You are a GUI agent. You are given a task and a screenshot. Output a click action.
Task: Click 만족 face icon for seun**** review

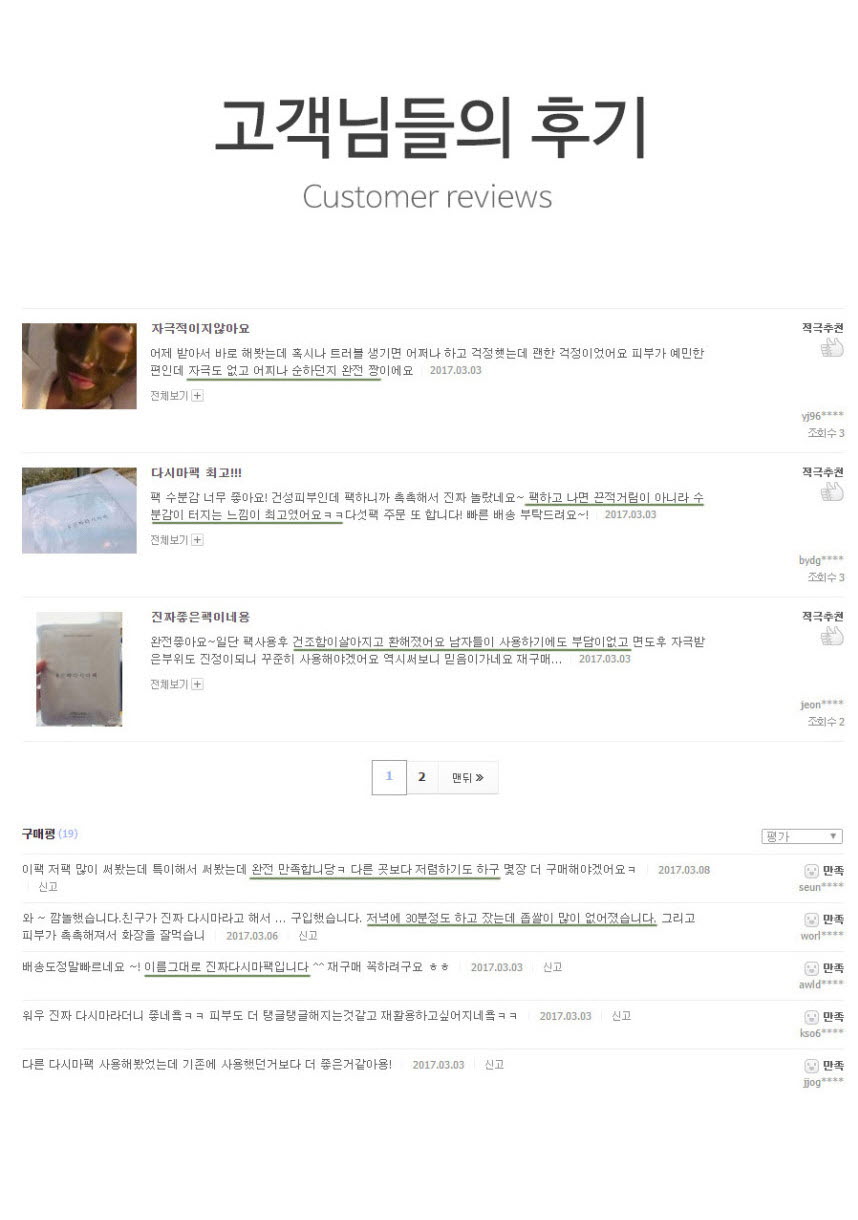(811, 871)
